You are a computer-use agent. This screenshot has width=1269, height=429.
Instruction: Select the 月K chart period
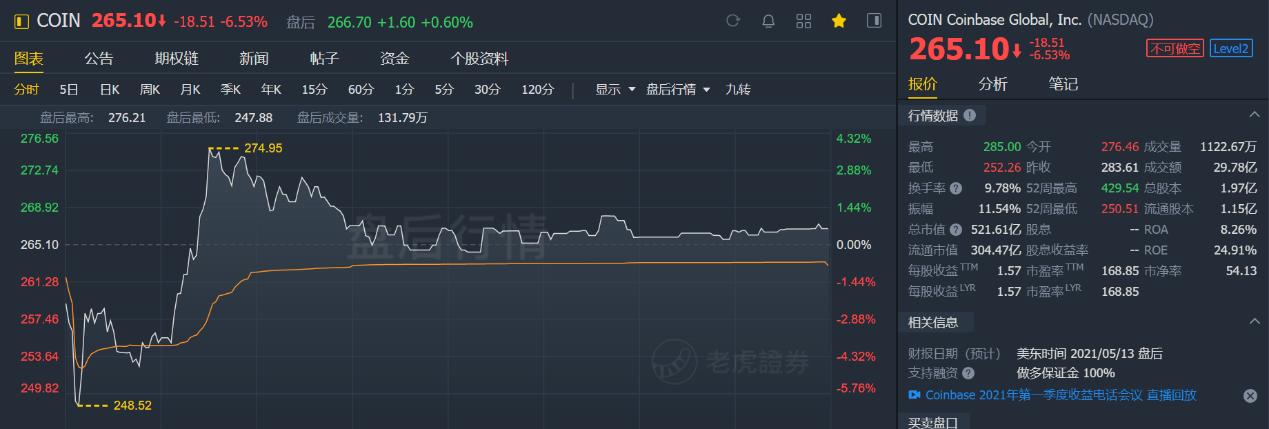(190, 89)
